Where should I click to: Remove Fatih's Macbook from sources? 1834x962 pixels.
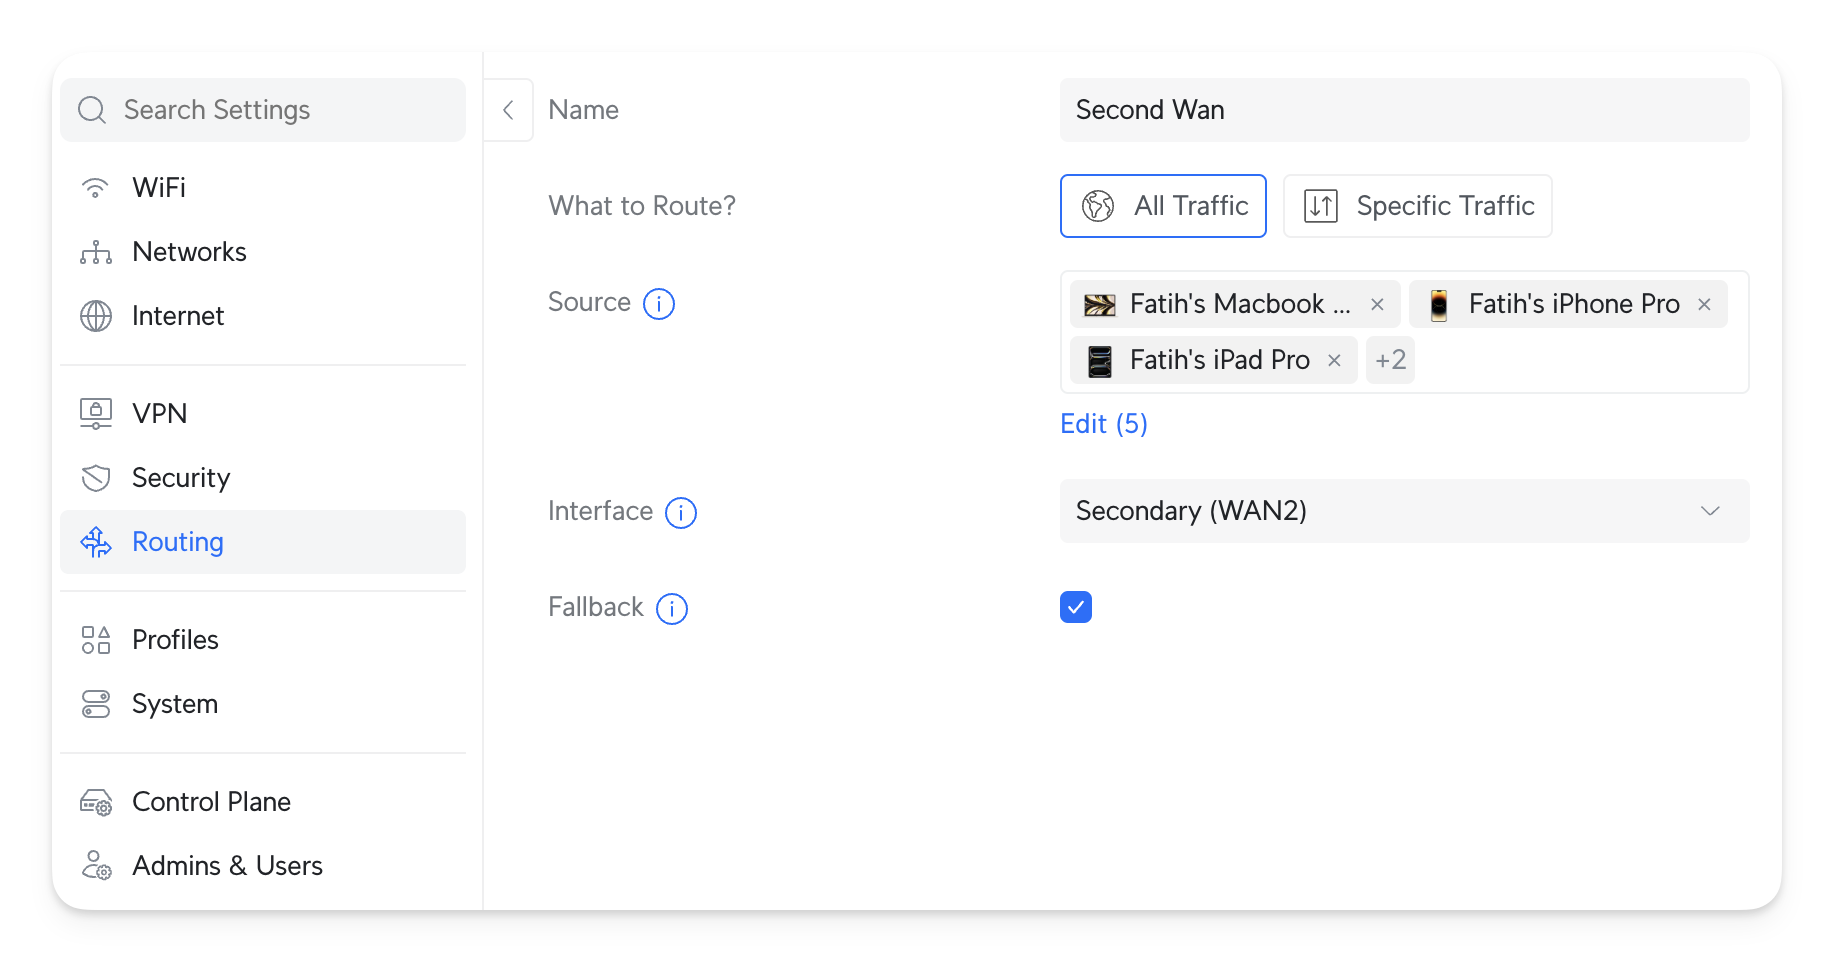click(1377, 305)
